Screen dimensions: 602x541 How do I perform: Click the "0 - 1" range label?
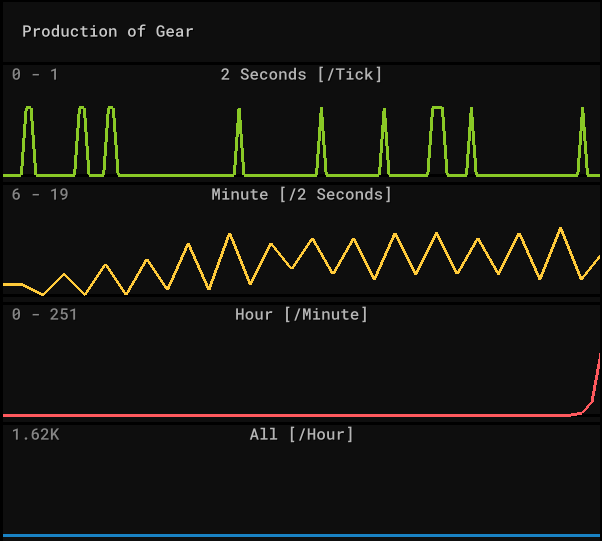click(x=35, y=75)
